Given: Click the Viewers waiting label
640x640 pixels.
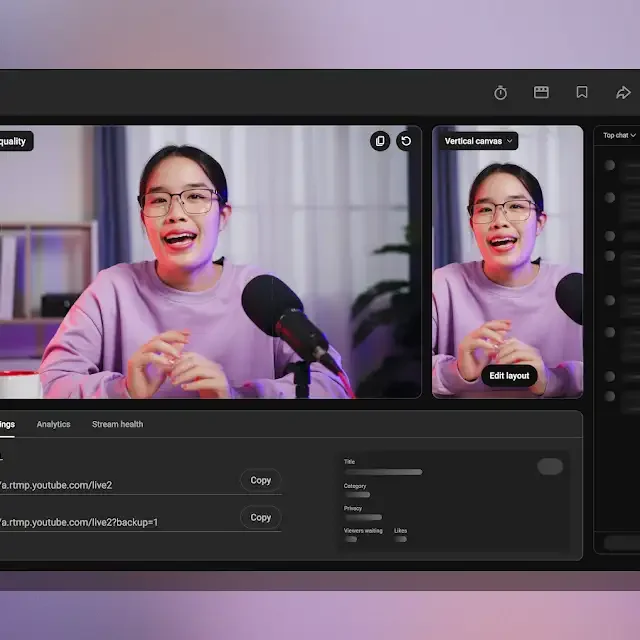Looking at the screenshot, I should click(x=363, y=531).
